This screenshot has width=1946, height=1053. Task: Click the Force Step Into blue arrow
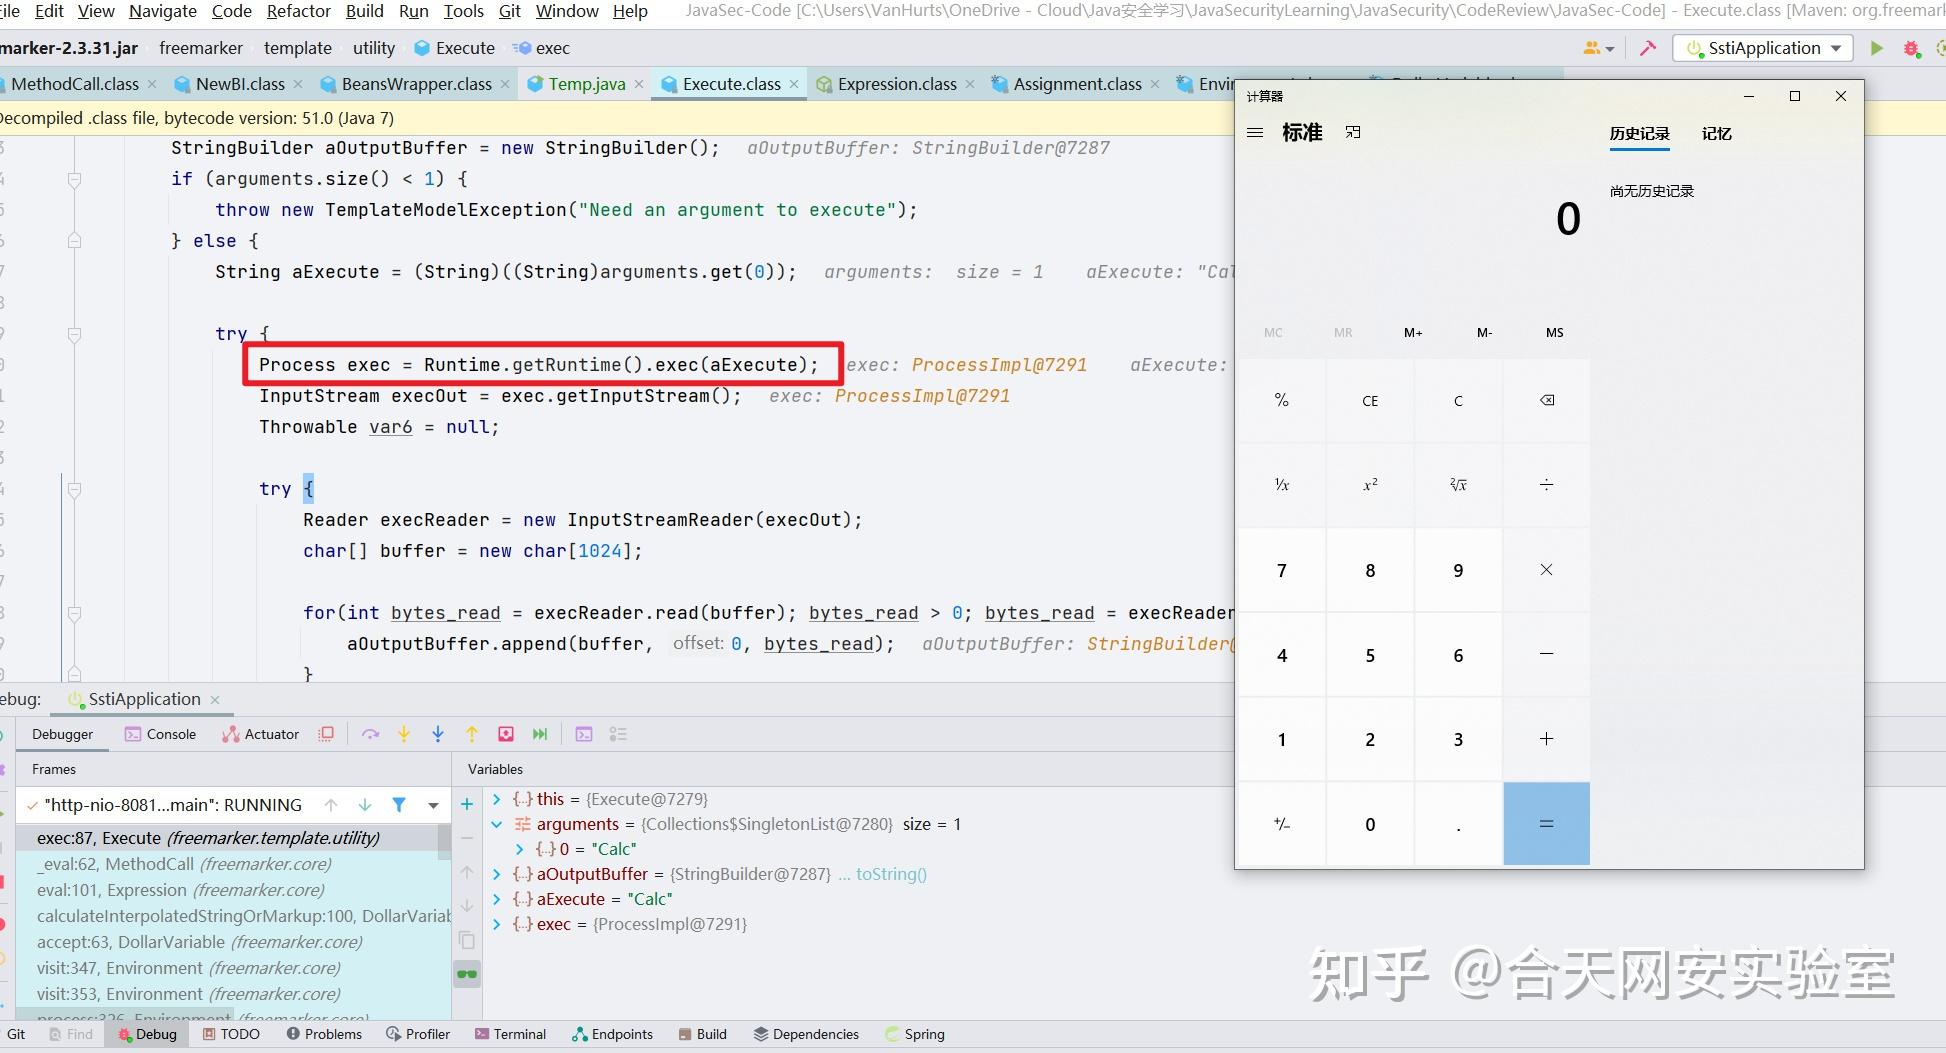pos(437,733)
